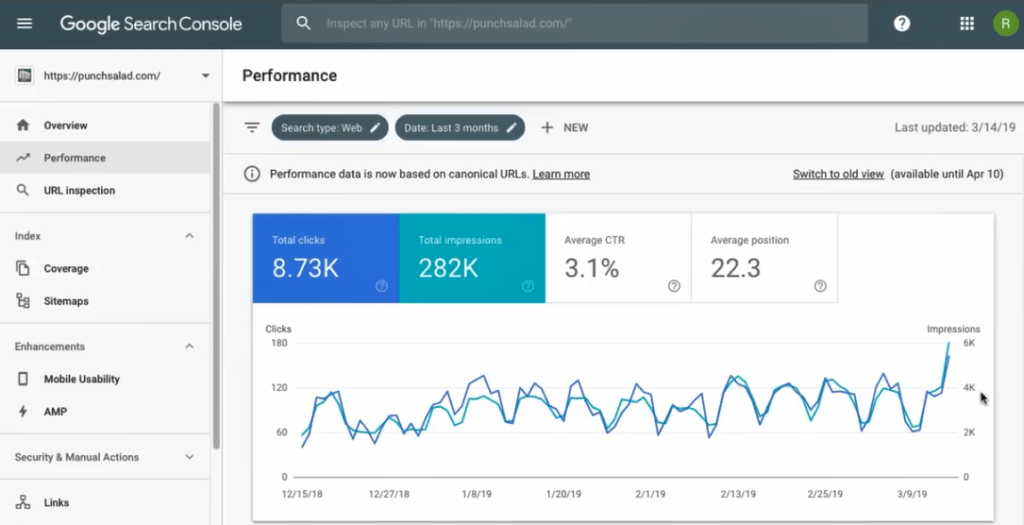Image resolution: width=1024 pixels, height=525 pixels.
Task: Open Coverage report in sidebar
Action: pos(105,268)
